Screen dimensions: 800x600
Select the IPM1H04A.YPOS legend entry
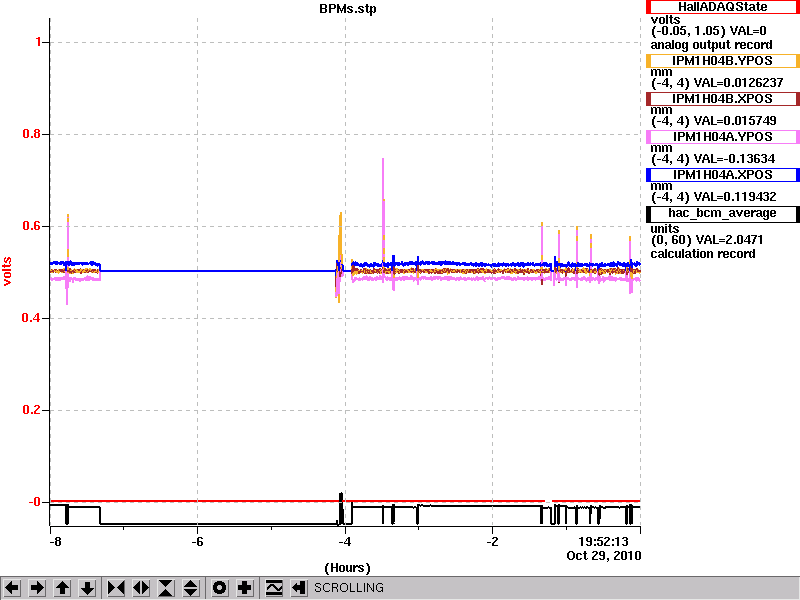click(x=722, y=137)
